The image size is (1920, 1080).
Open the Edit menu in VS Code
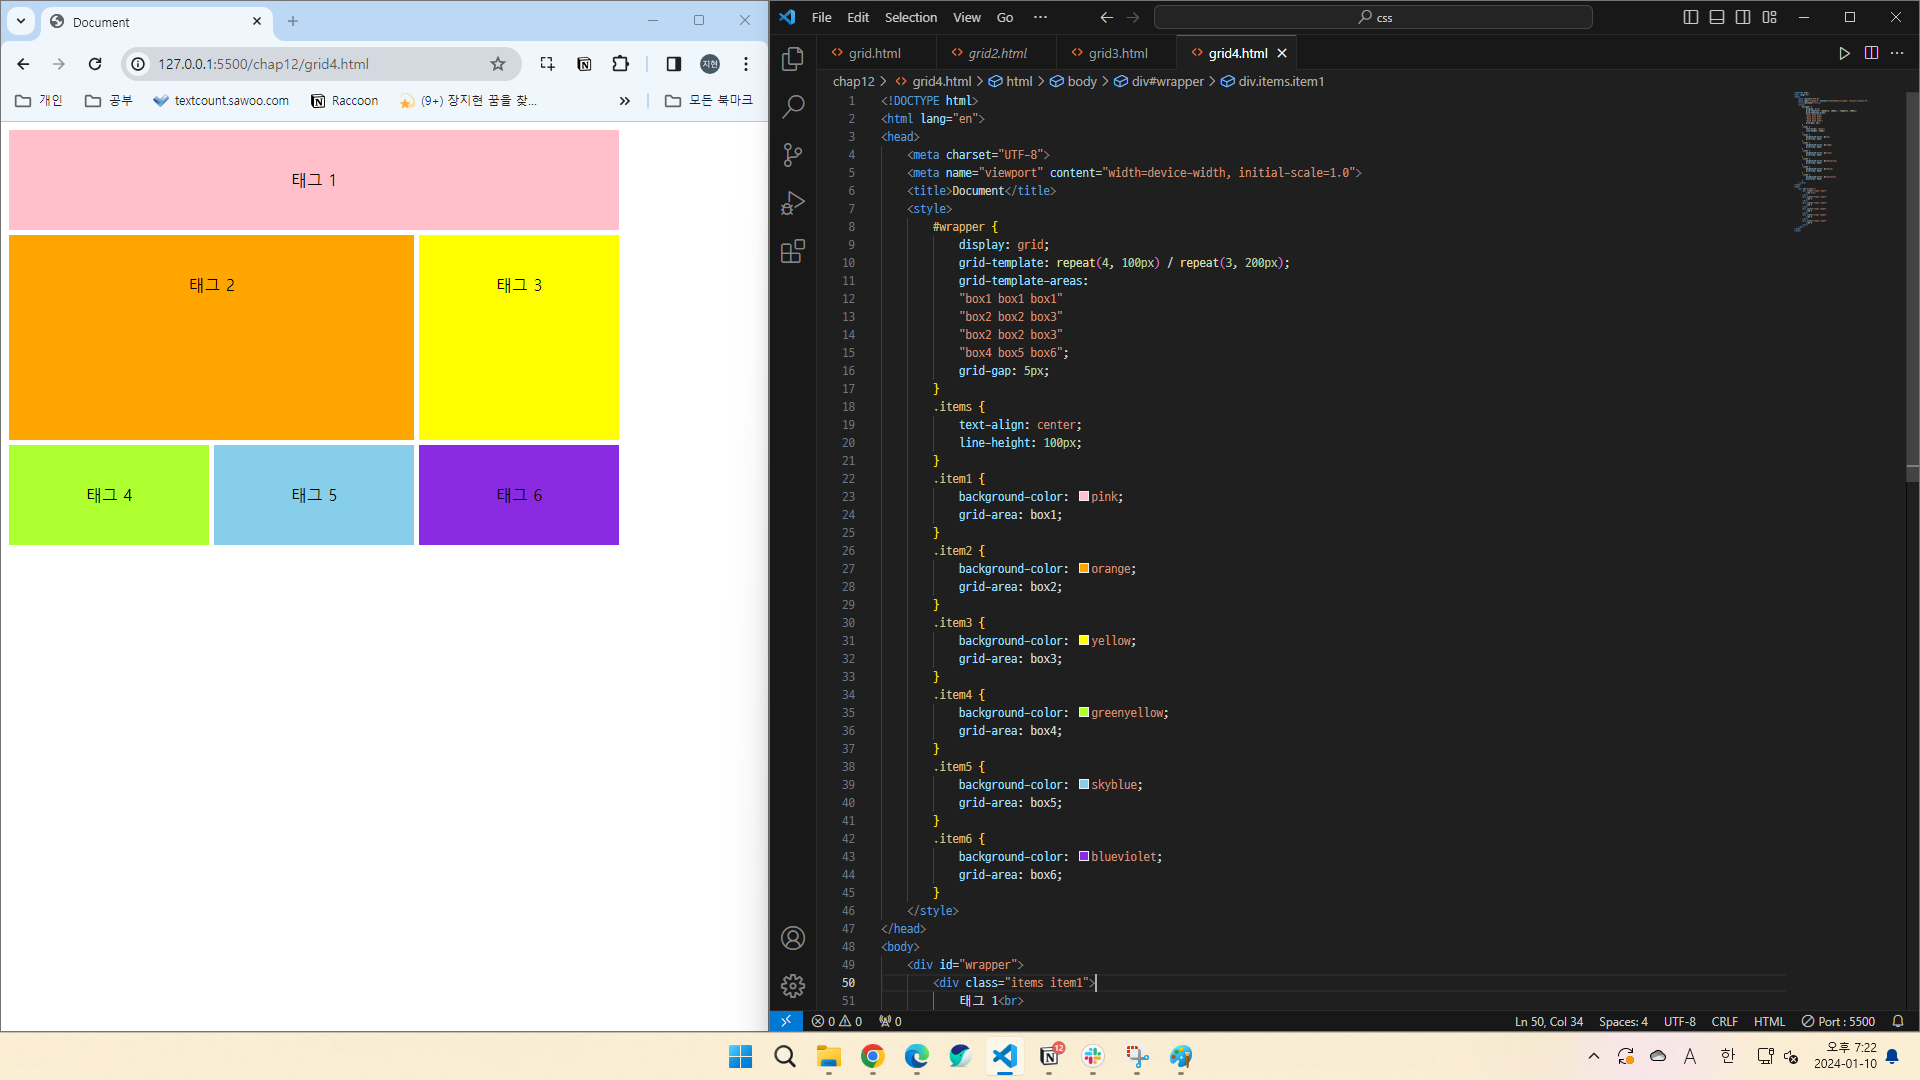(x=858, y=17)
